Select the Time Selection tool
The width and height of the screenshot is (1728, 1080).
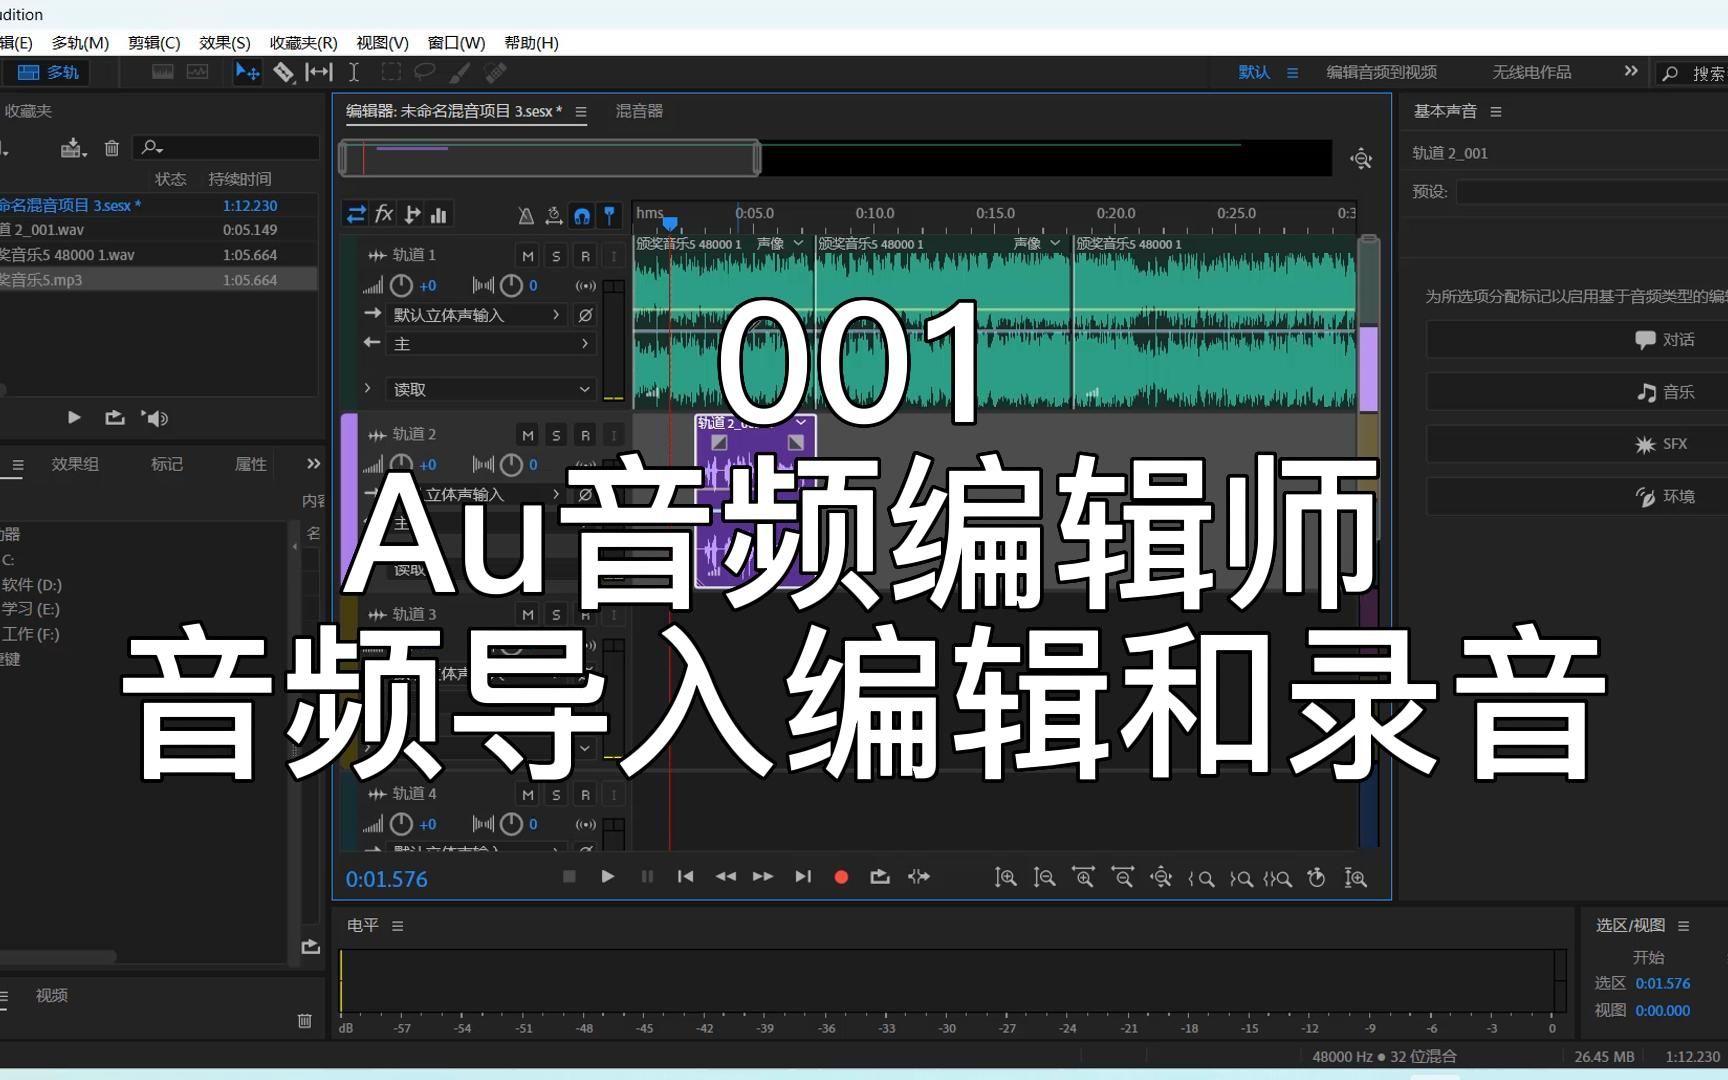coord(354,72)
